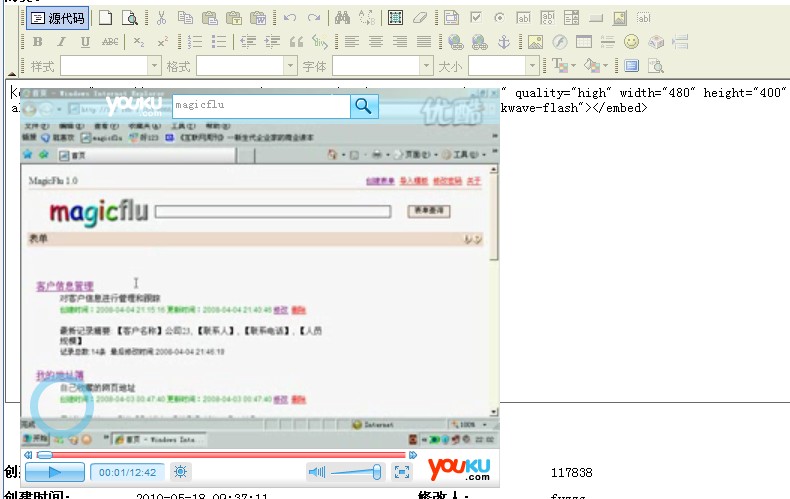Adjust the video volume slider
The width and height of the screenshot is (790, 499).
pyautogui.click(x=356, y=472)
